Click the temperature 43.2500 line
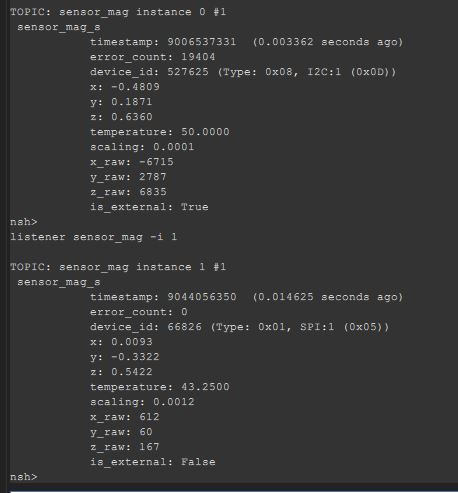 tap(160, 387)
